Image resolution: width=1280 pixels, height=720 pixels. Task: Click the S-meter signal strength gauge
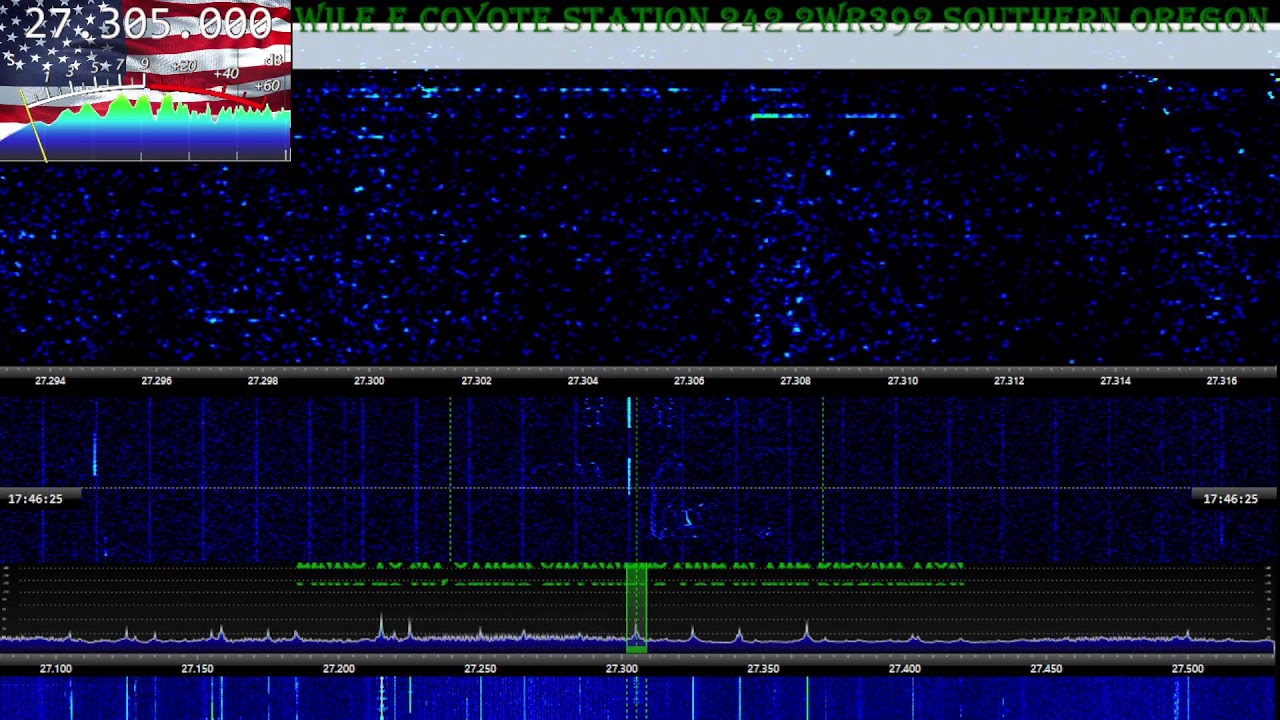pyautogui.click(x=145, y=108)
